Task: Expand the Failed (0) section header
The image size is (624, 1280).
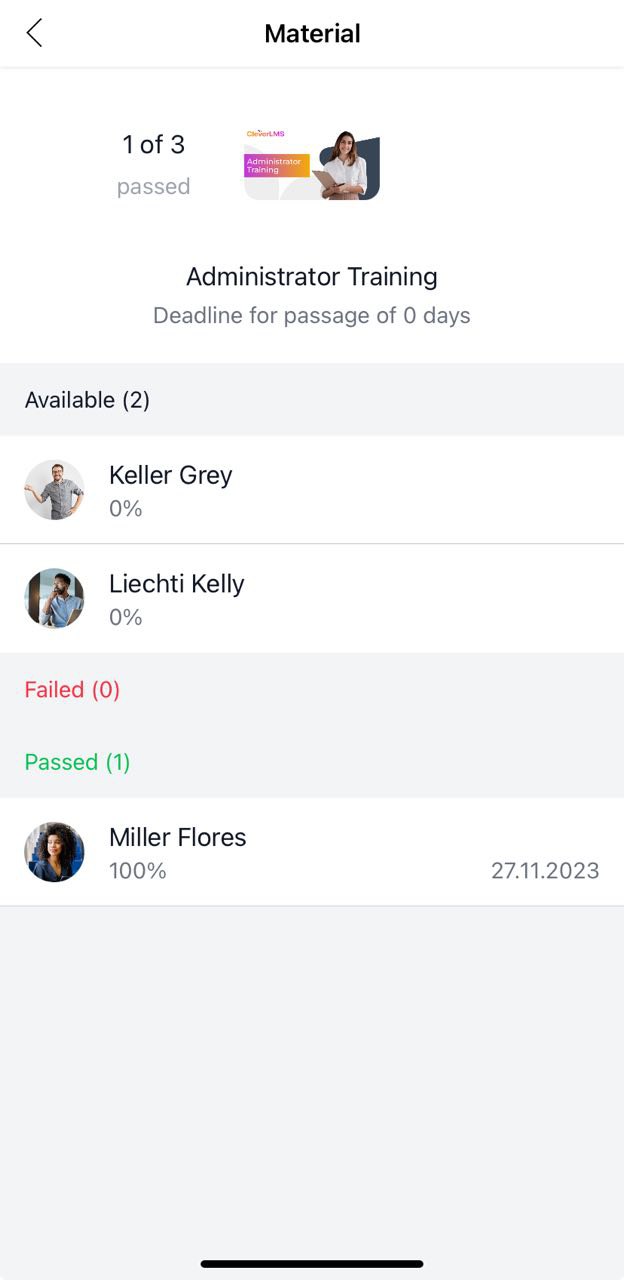Action: [x=312, y=690]
